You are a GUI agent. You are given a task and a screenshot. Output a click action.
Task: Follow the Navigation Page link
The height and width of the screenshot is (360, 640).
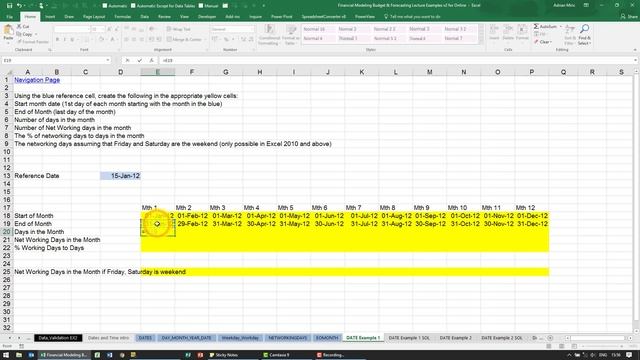point(37,80)
